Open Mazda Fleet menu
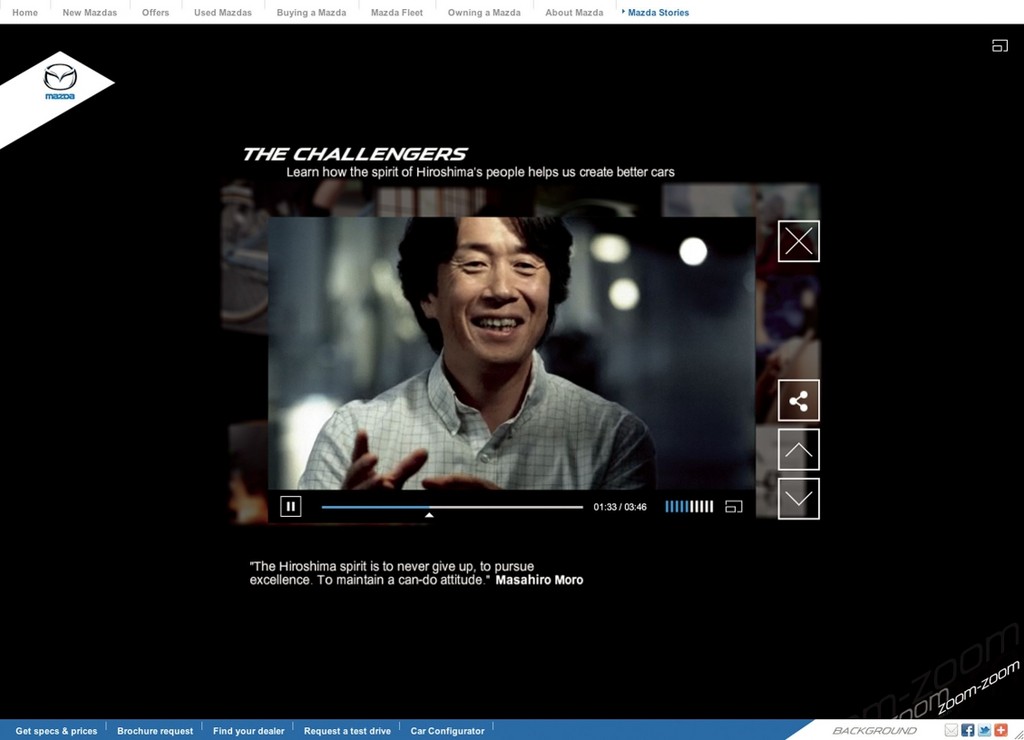1024x740 pixels. coord(397,12)
